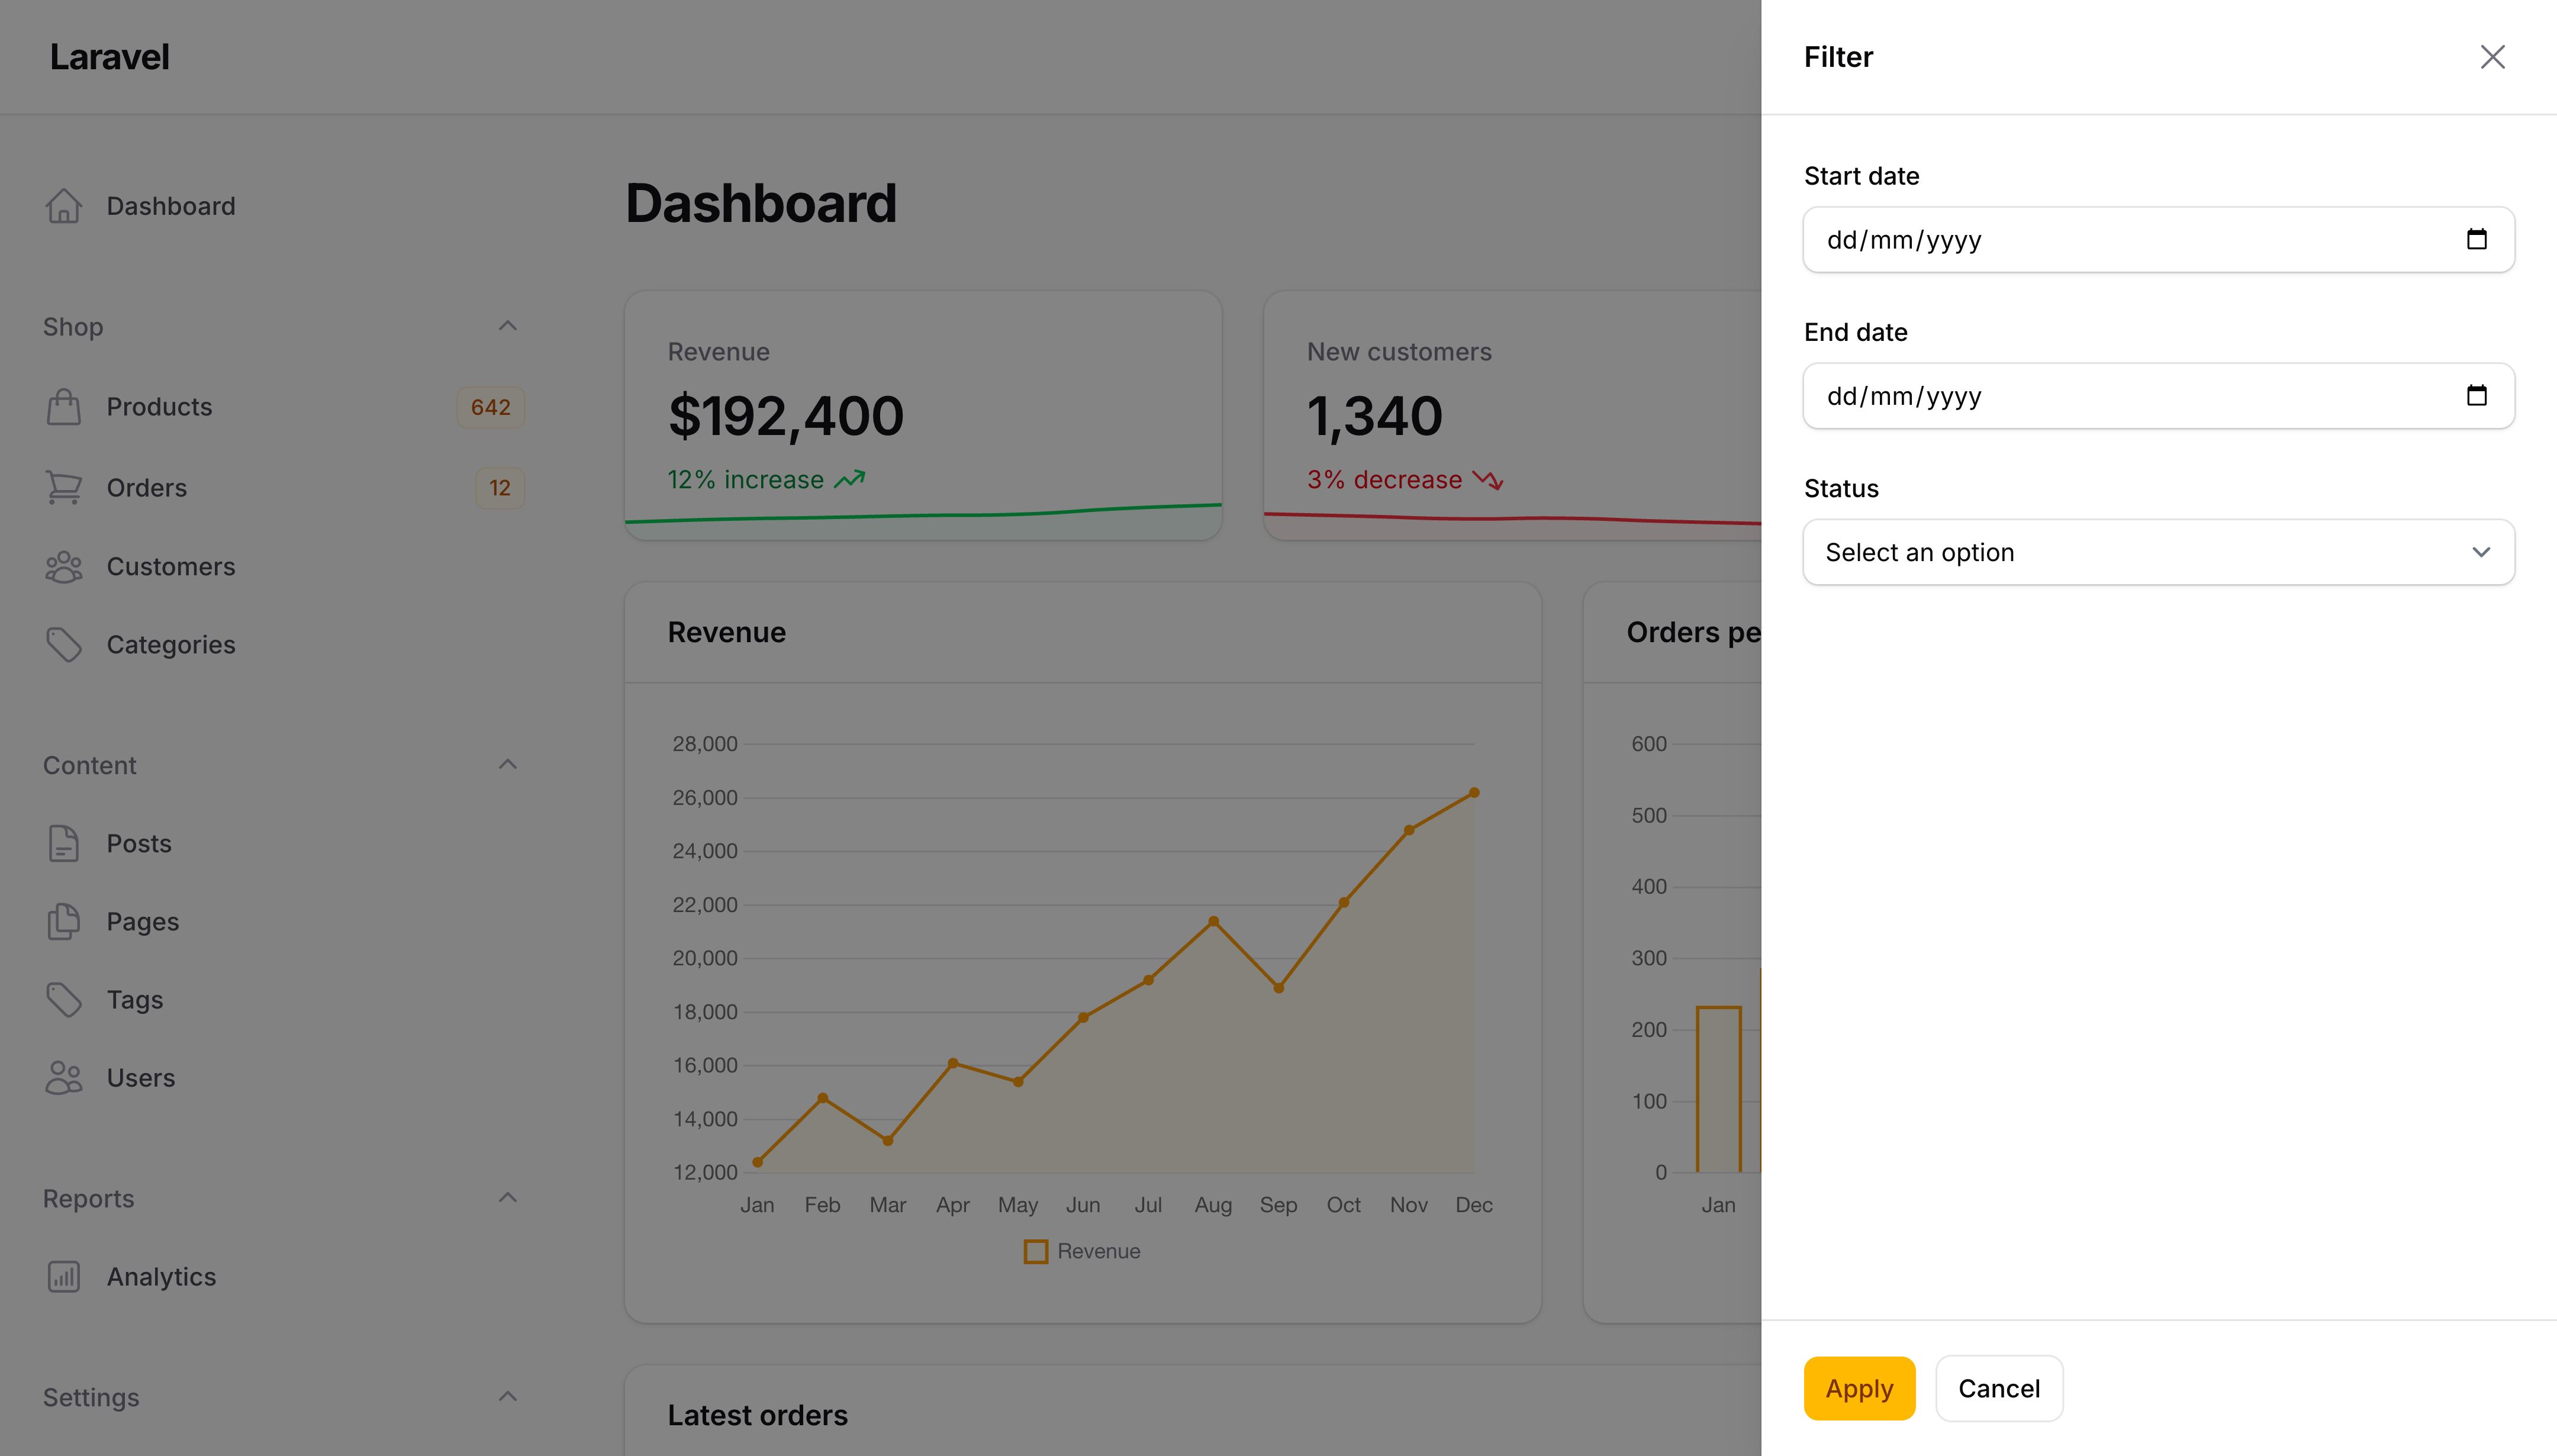
Task: Click the $192,400 revenue value
Action: (786, 416)
